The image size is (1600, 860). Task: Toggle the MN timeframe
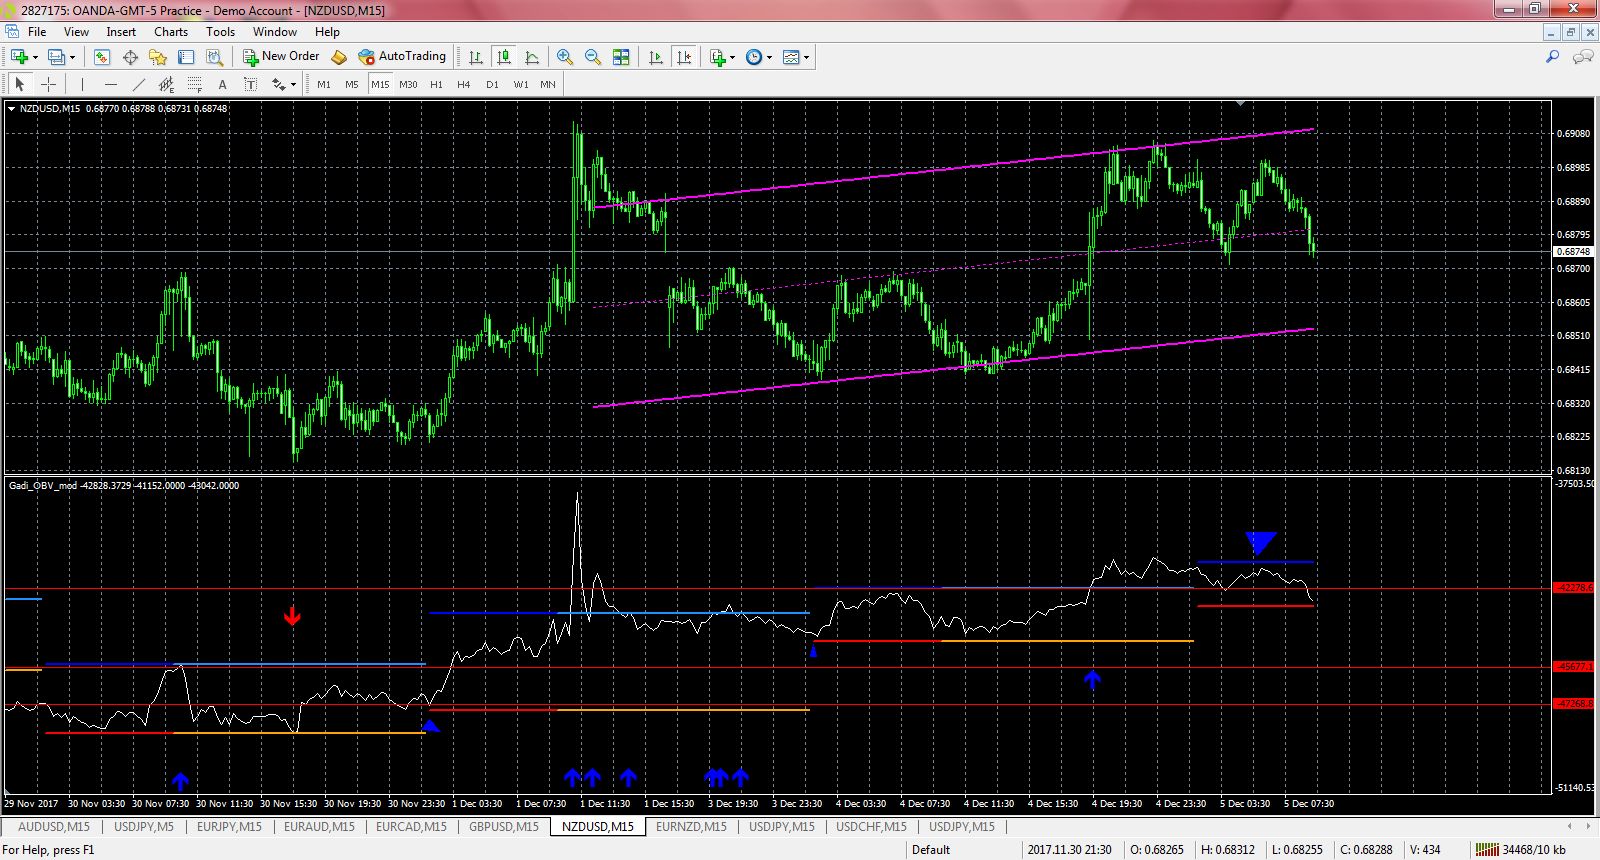[x=548, y=84]
